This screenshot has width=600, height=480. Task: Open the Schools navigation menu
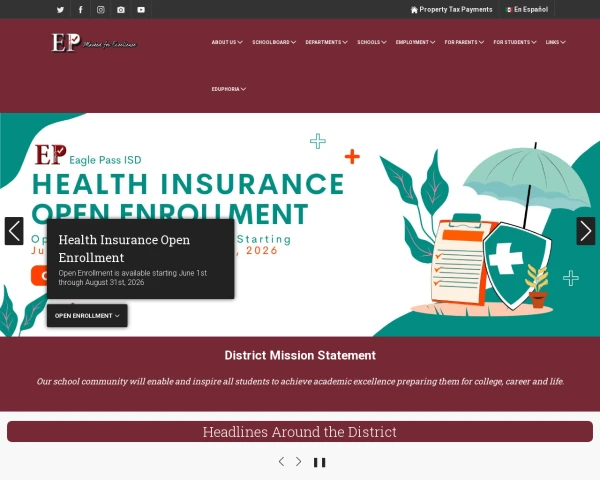pyautogui.click(x=372, y=42)
